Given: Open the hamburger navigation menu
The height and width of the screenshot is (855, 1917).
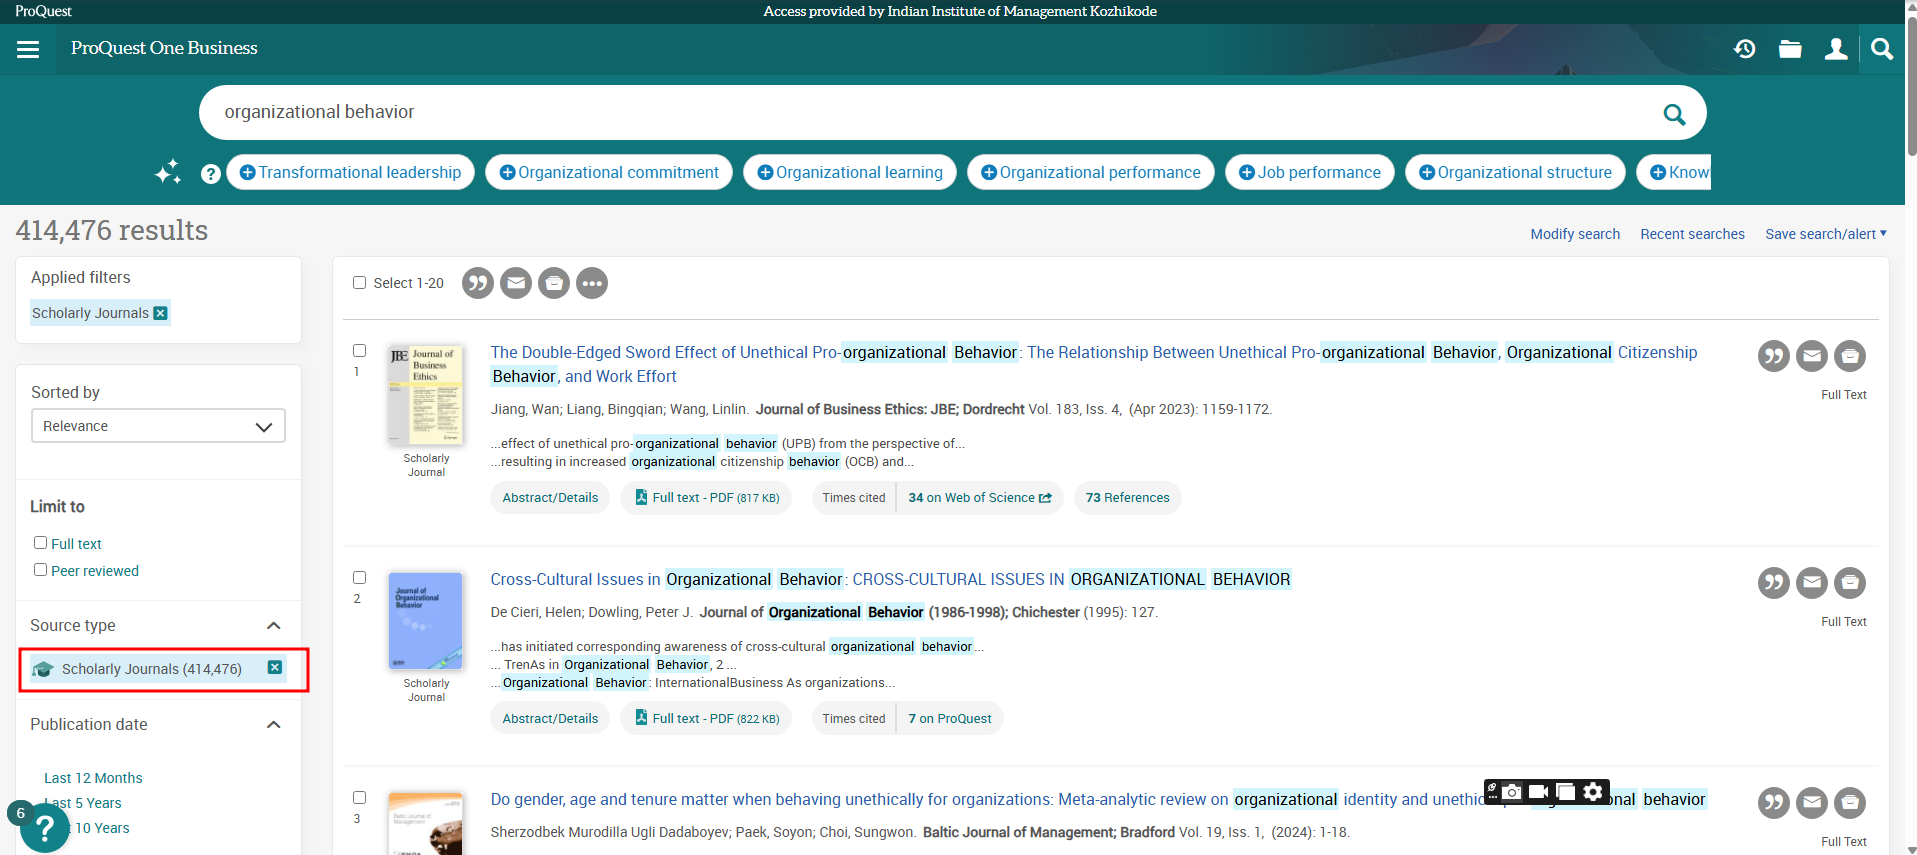Looking at the screenshot, I should coord(28,49).
